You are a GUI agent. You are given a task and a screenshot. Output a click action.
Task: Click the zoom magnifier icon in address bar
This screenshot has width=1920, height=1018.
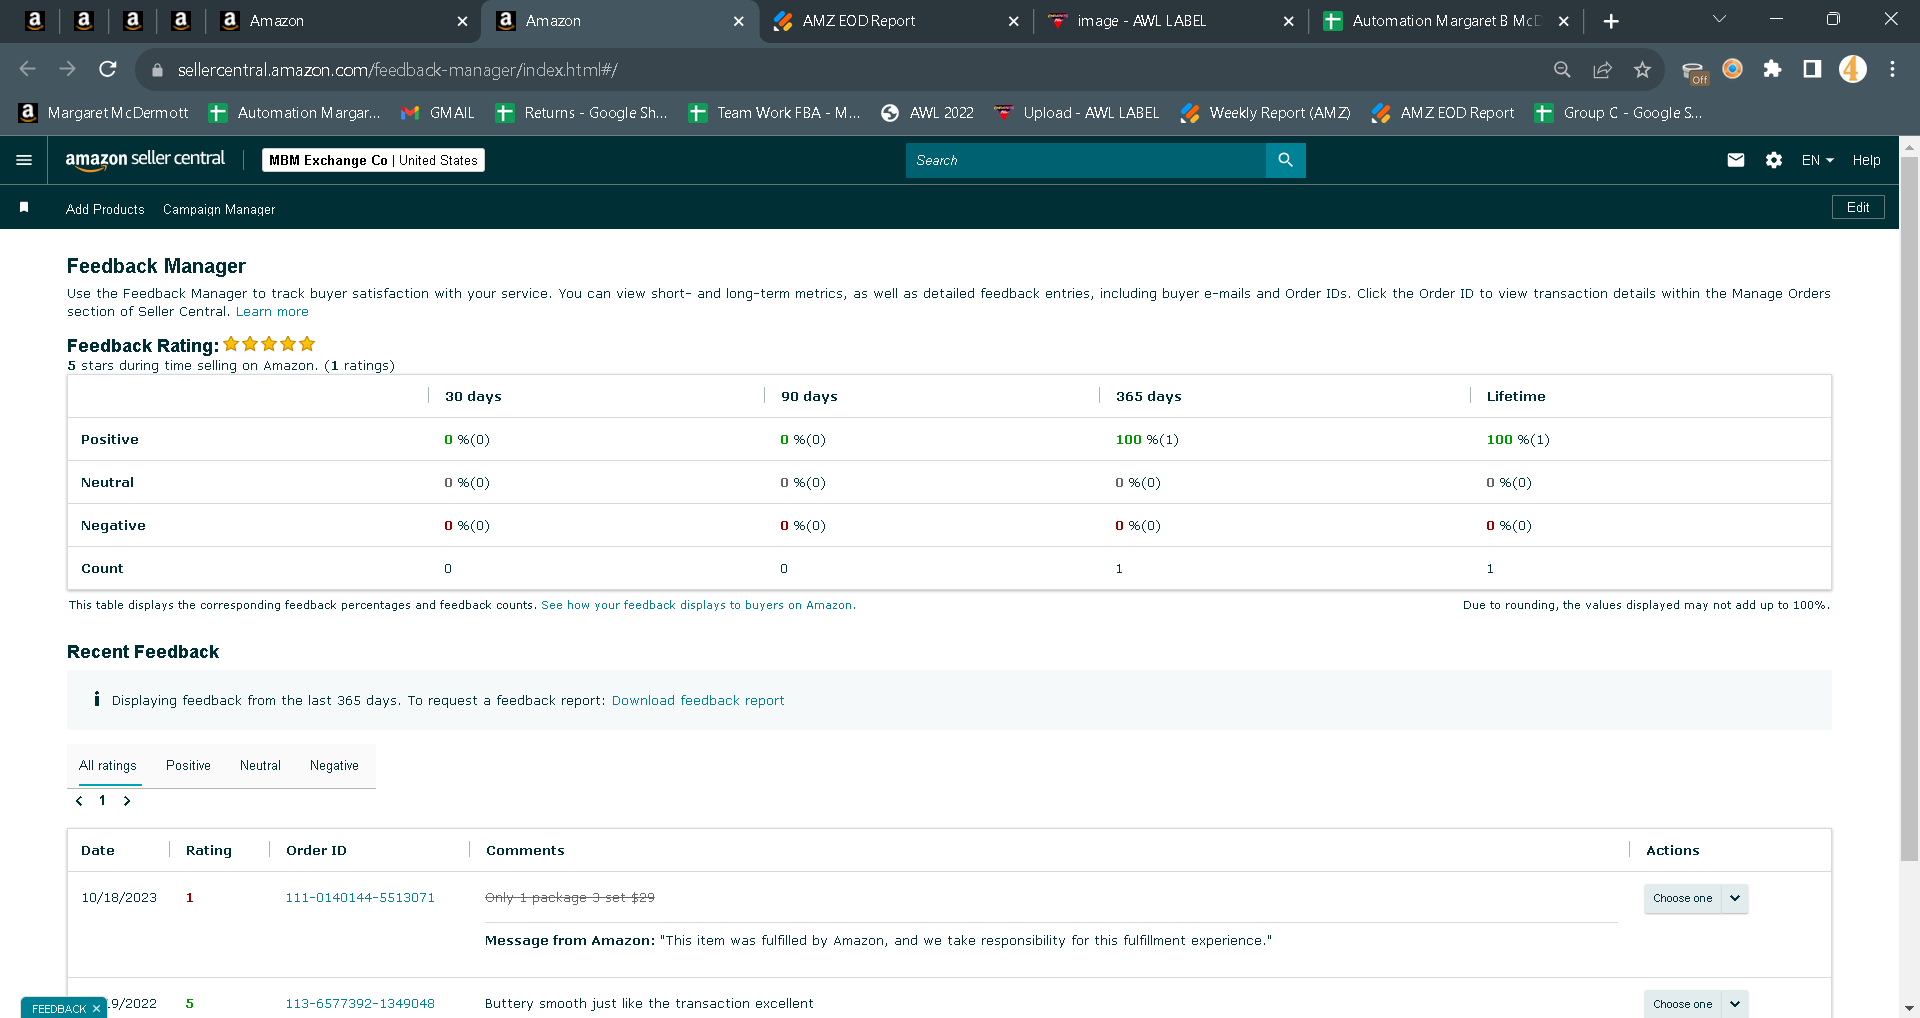pos(1562,69)
